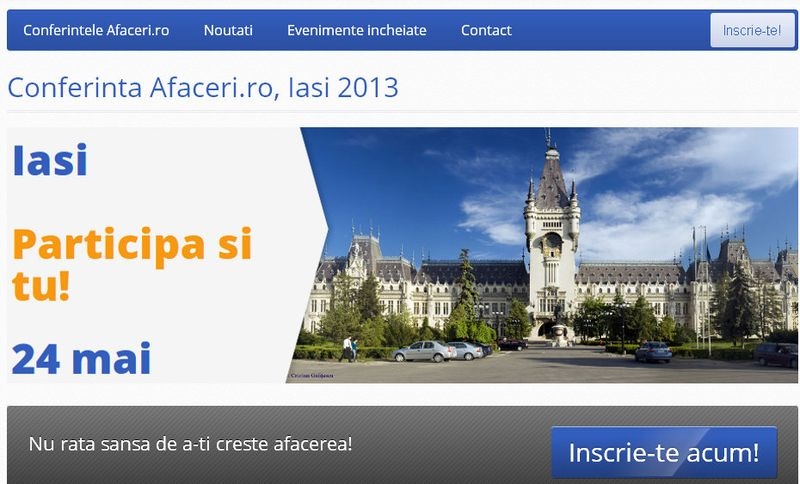Click the Conferinta Afaceri.ro, Iasi 2013 heading

(x=203, y=87)
